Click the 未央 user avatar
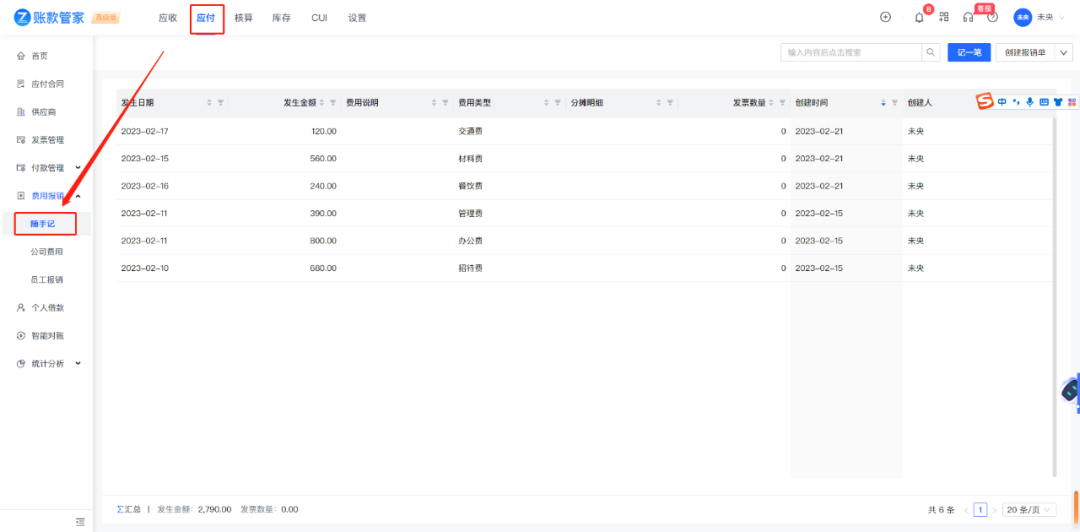The height and width of the screenshot is (532, 1080). click(x=1022, y=17)
